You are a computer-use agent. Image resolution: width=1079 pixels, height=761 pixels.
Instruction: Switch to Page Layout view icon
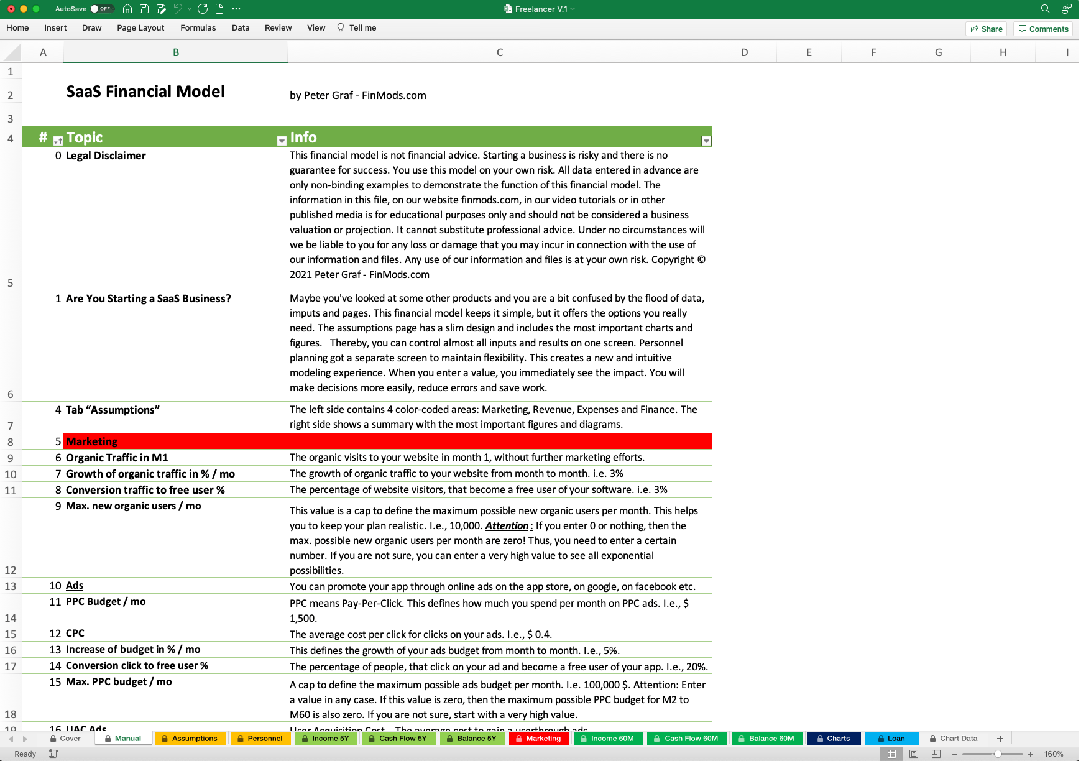(x=913, y=754)
